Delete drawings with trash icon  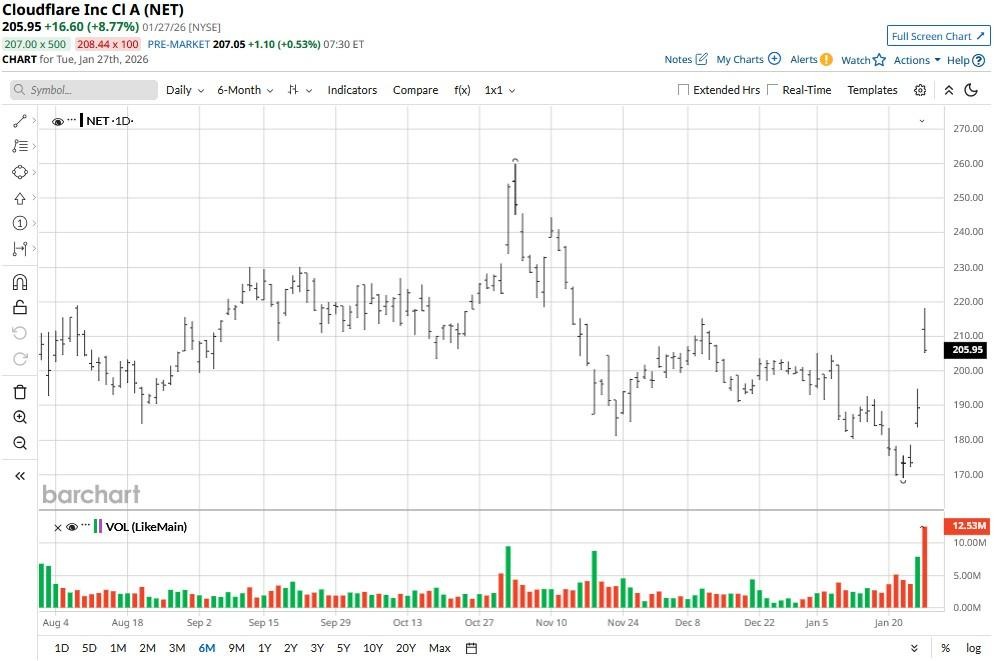[20, 392]
